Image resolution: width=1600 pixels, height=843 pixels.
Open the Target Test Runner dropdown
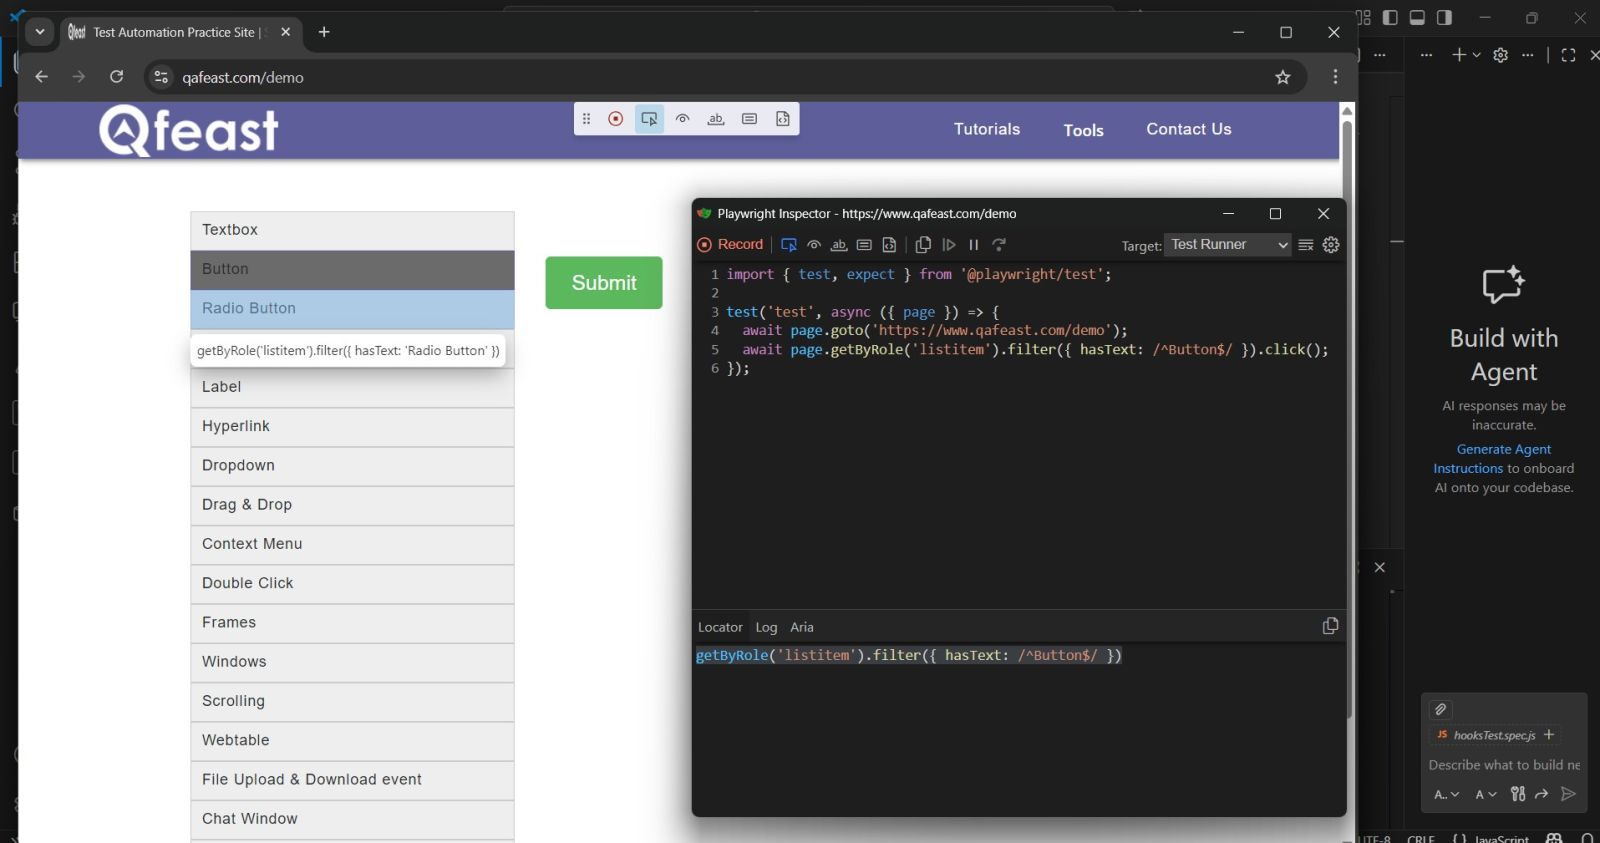[1227, 245]
